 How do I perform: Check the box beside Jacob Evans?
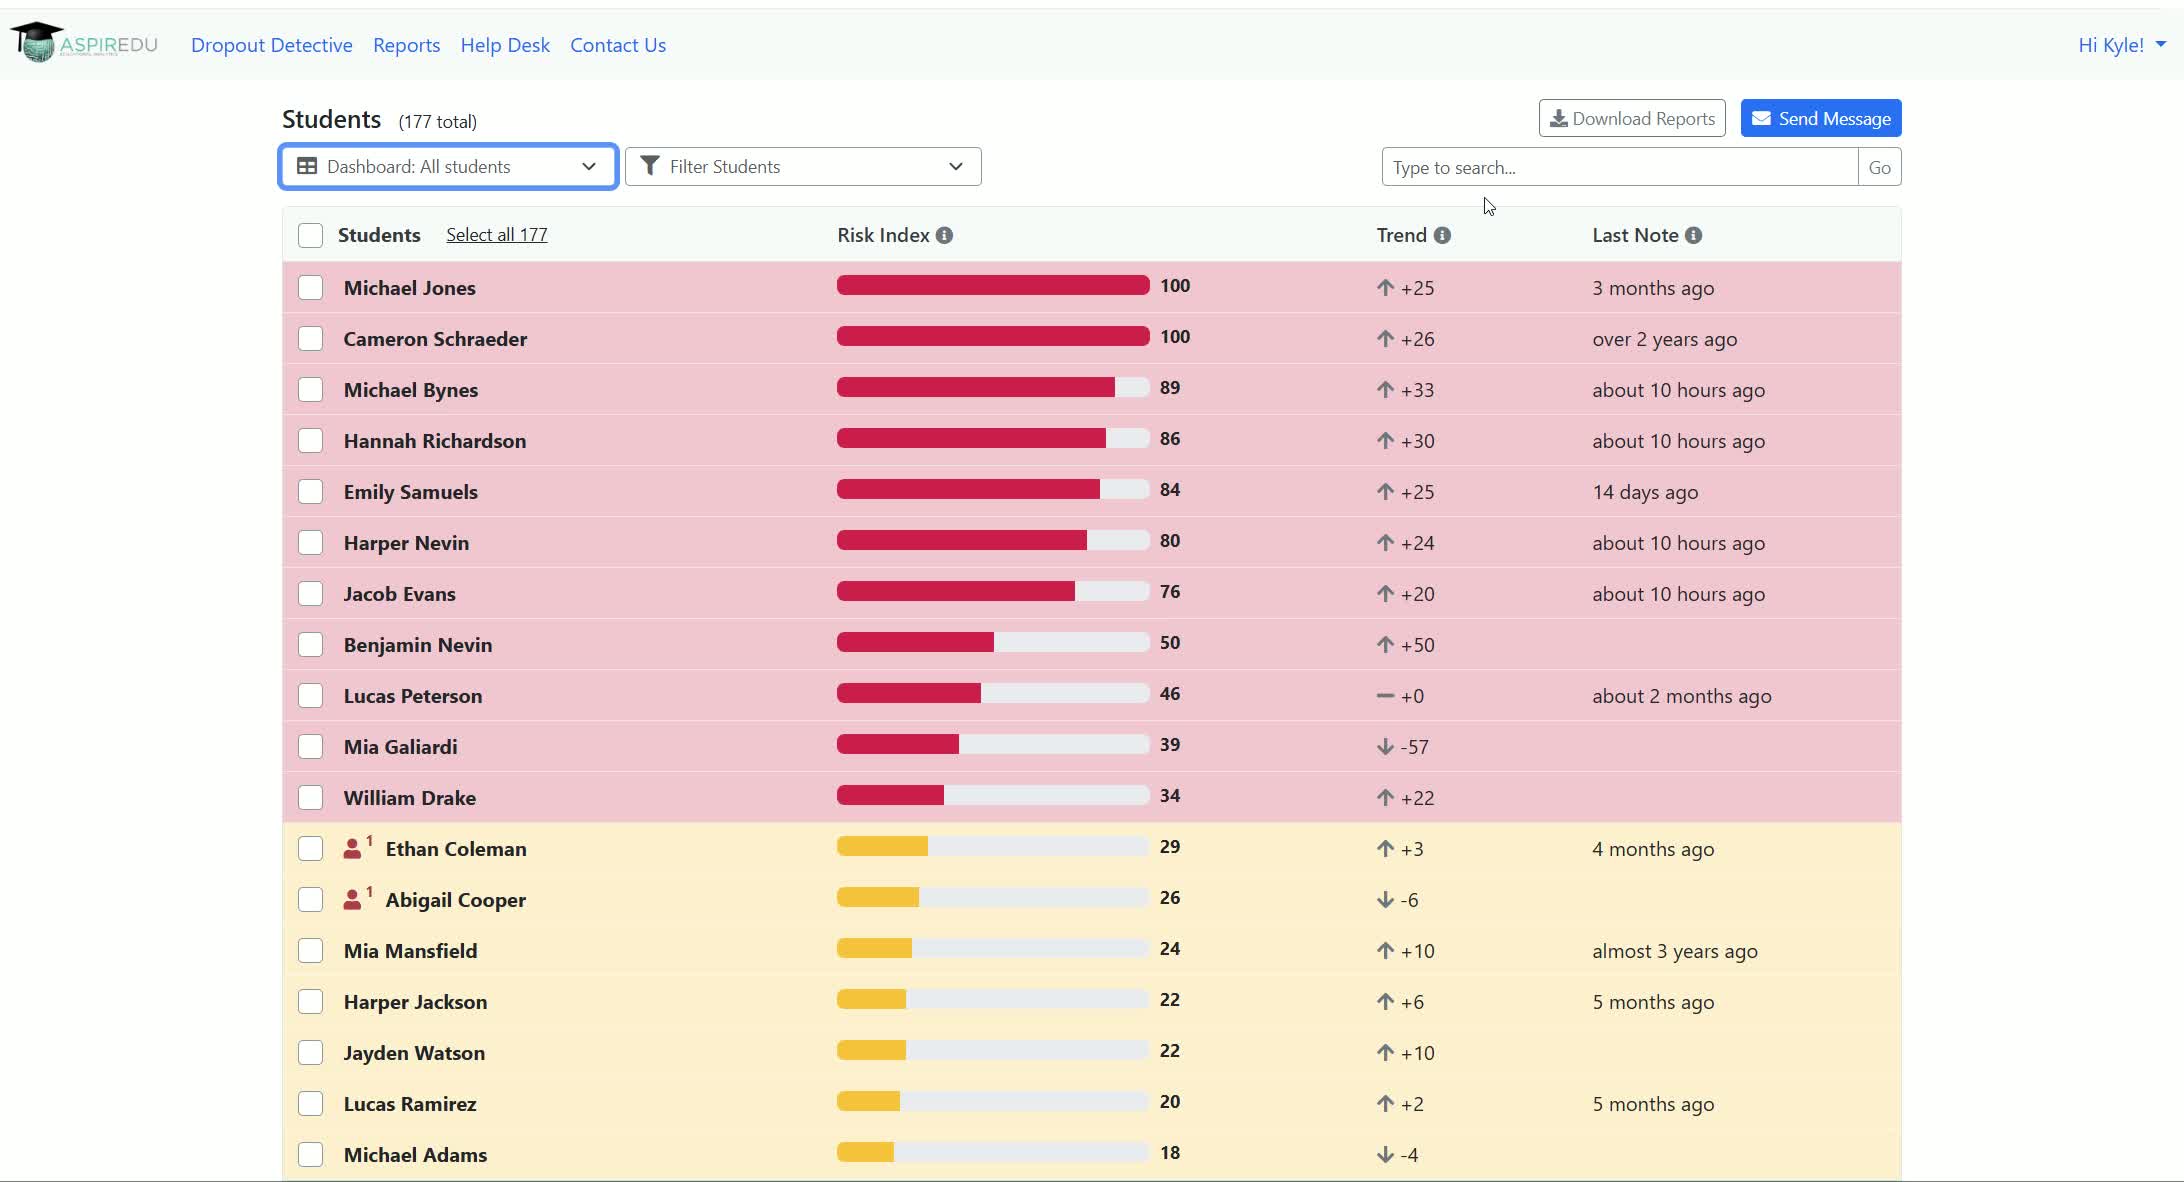pyautogui.click(x=310, y=594)
